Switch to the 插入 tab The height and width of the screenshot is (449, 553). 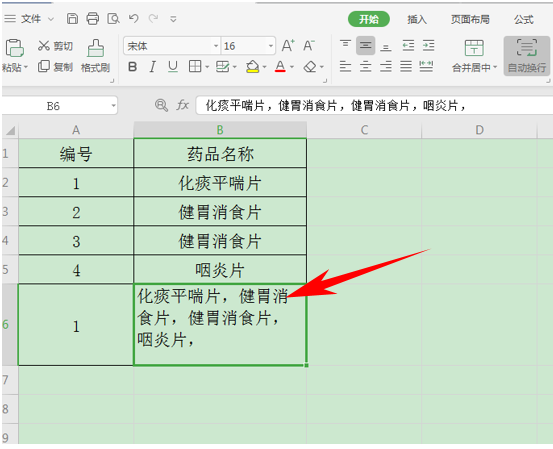point(417,19)
